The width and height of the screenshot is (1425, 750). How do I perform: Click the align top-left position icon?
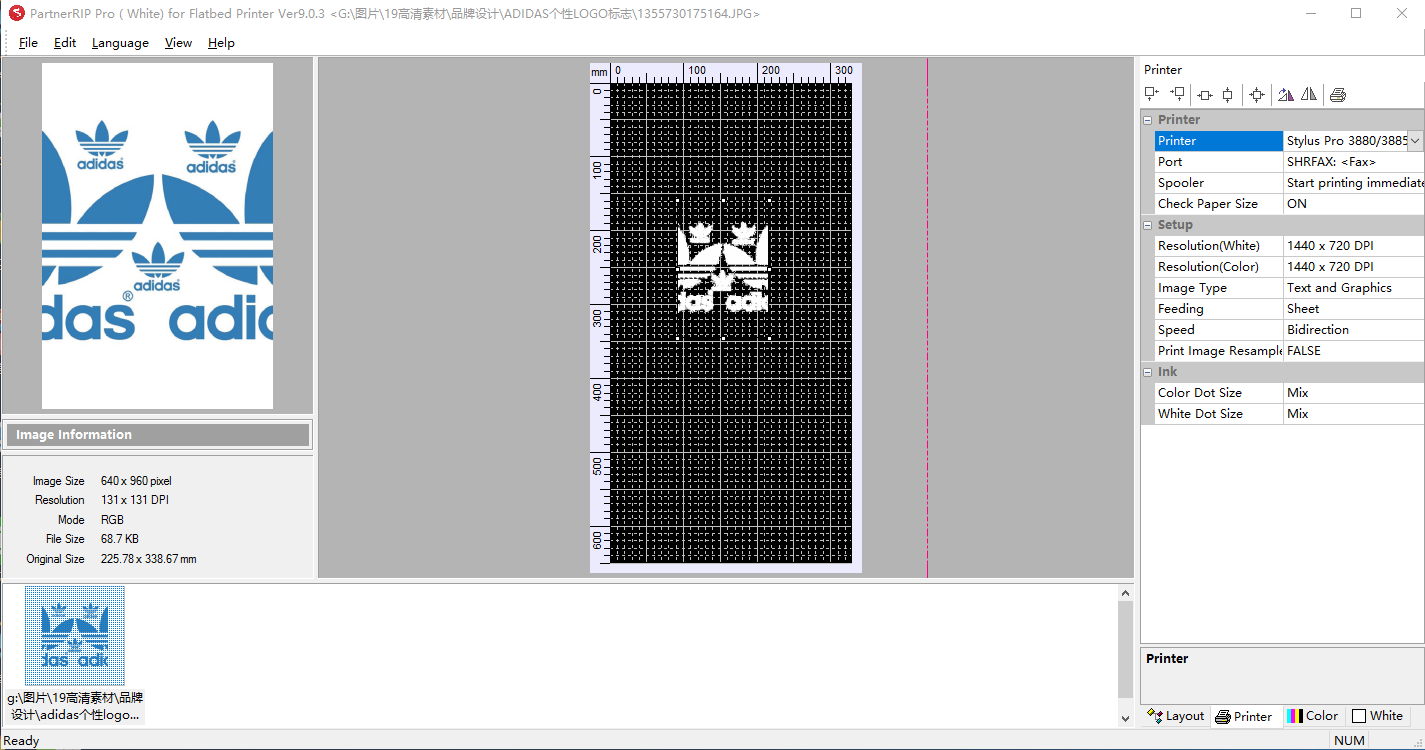pos(1152,95)
